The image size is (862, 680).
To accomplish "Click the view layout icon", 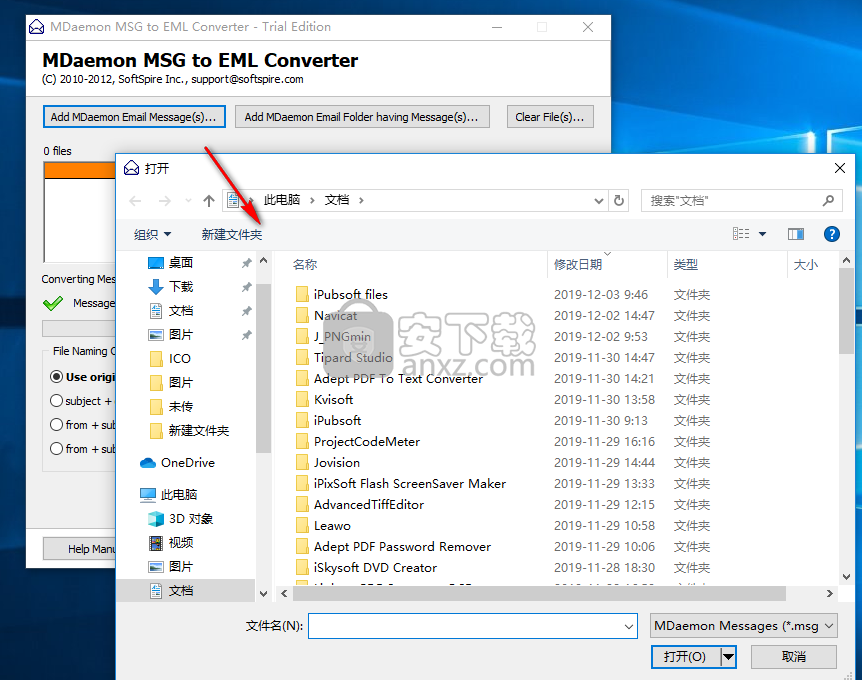I will coord(741,234).
